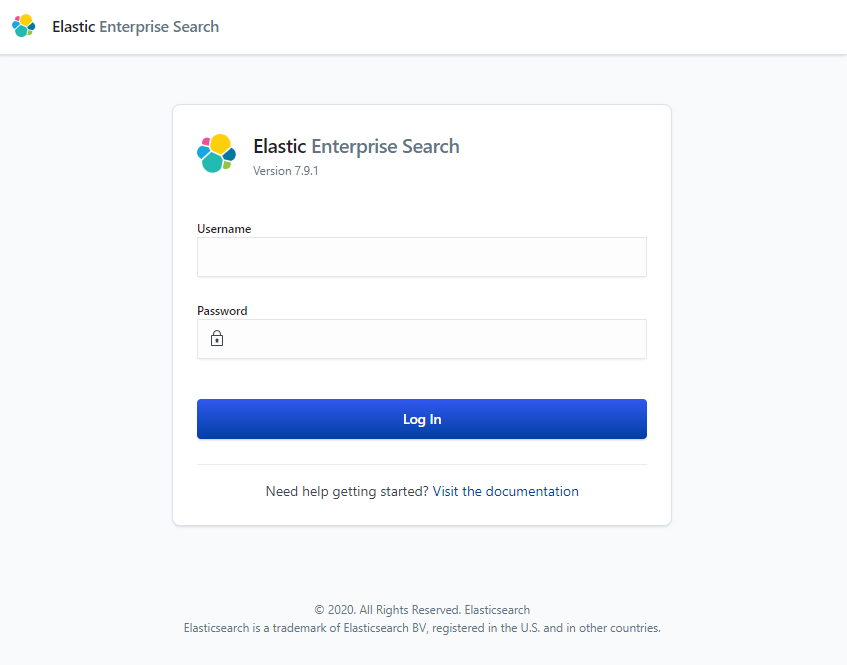The height and width of the screenshot is (665, 847).
Task: Click the lock icon in Password field
Action: (217, 338)
